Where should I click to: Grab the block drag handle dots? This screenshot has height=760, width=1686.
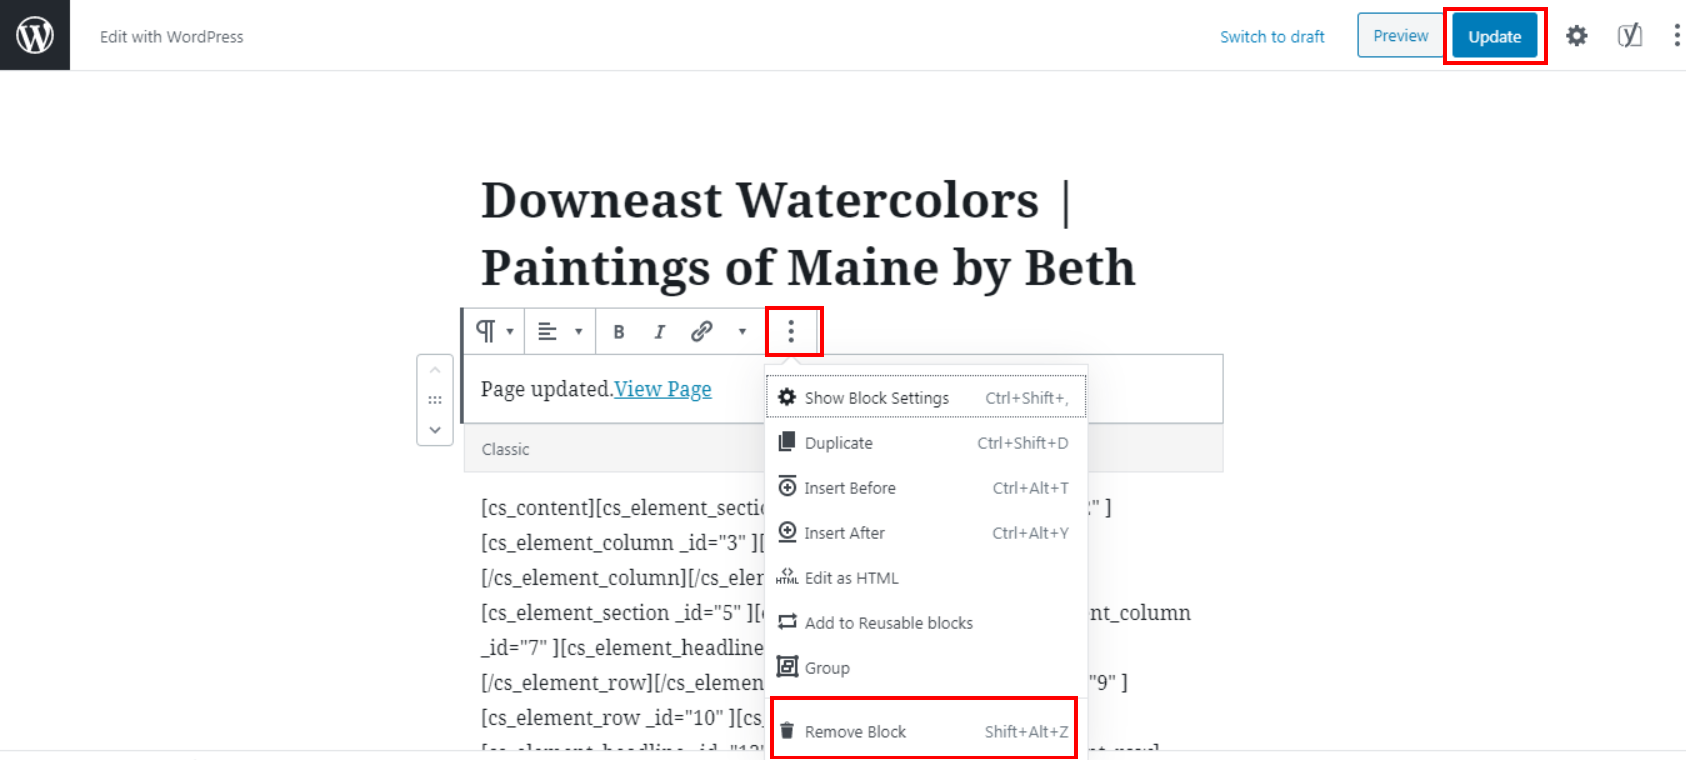coord(435,400)
